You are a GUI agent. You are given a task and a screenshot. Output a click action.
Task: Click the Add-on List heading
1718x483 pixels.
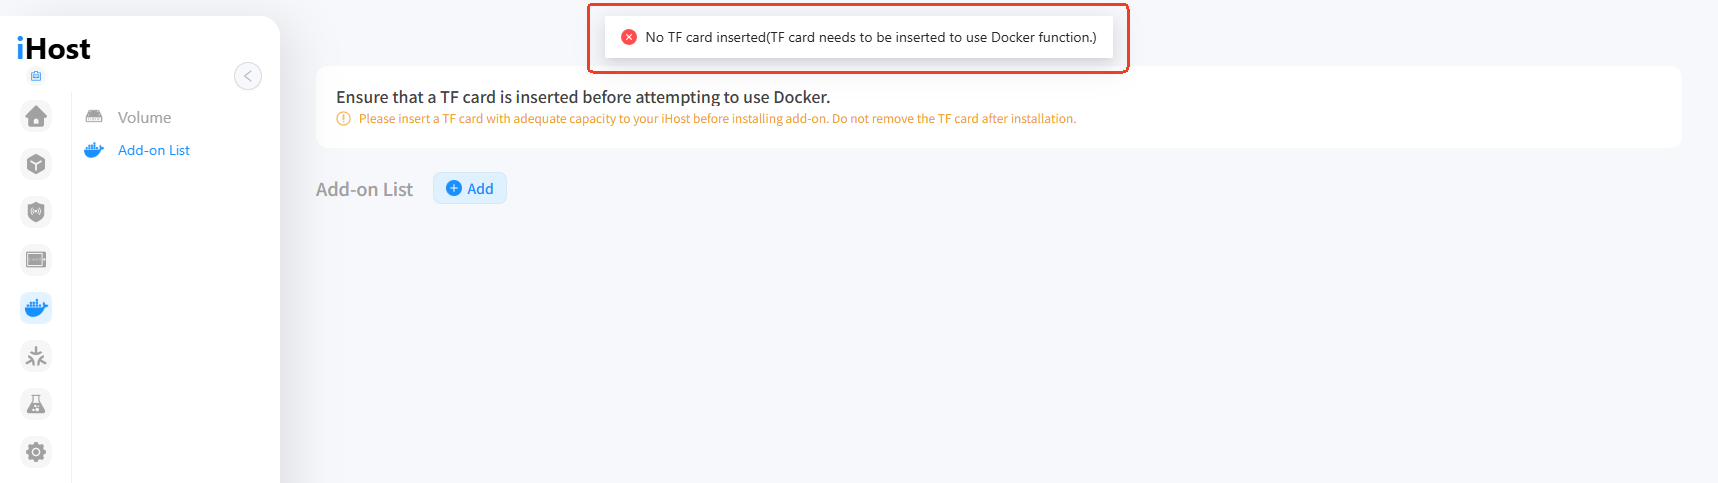pos(364,189)
